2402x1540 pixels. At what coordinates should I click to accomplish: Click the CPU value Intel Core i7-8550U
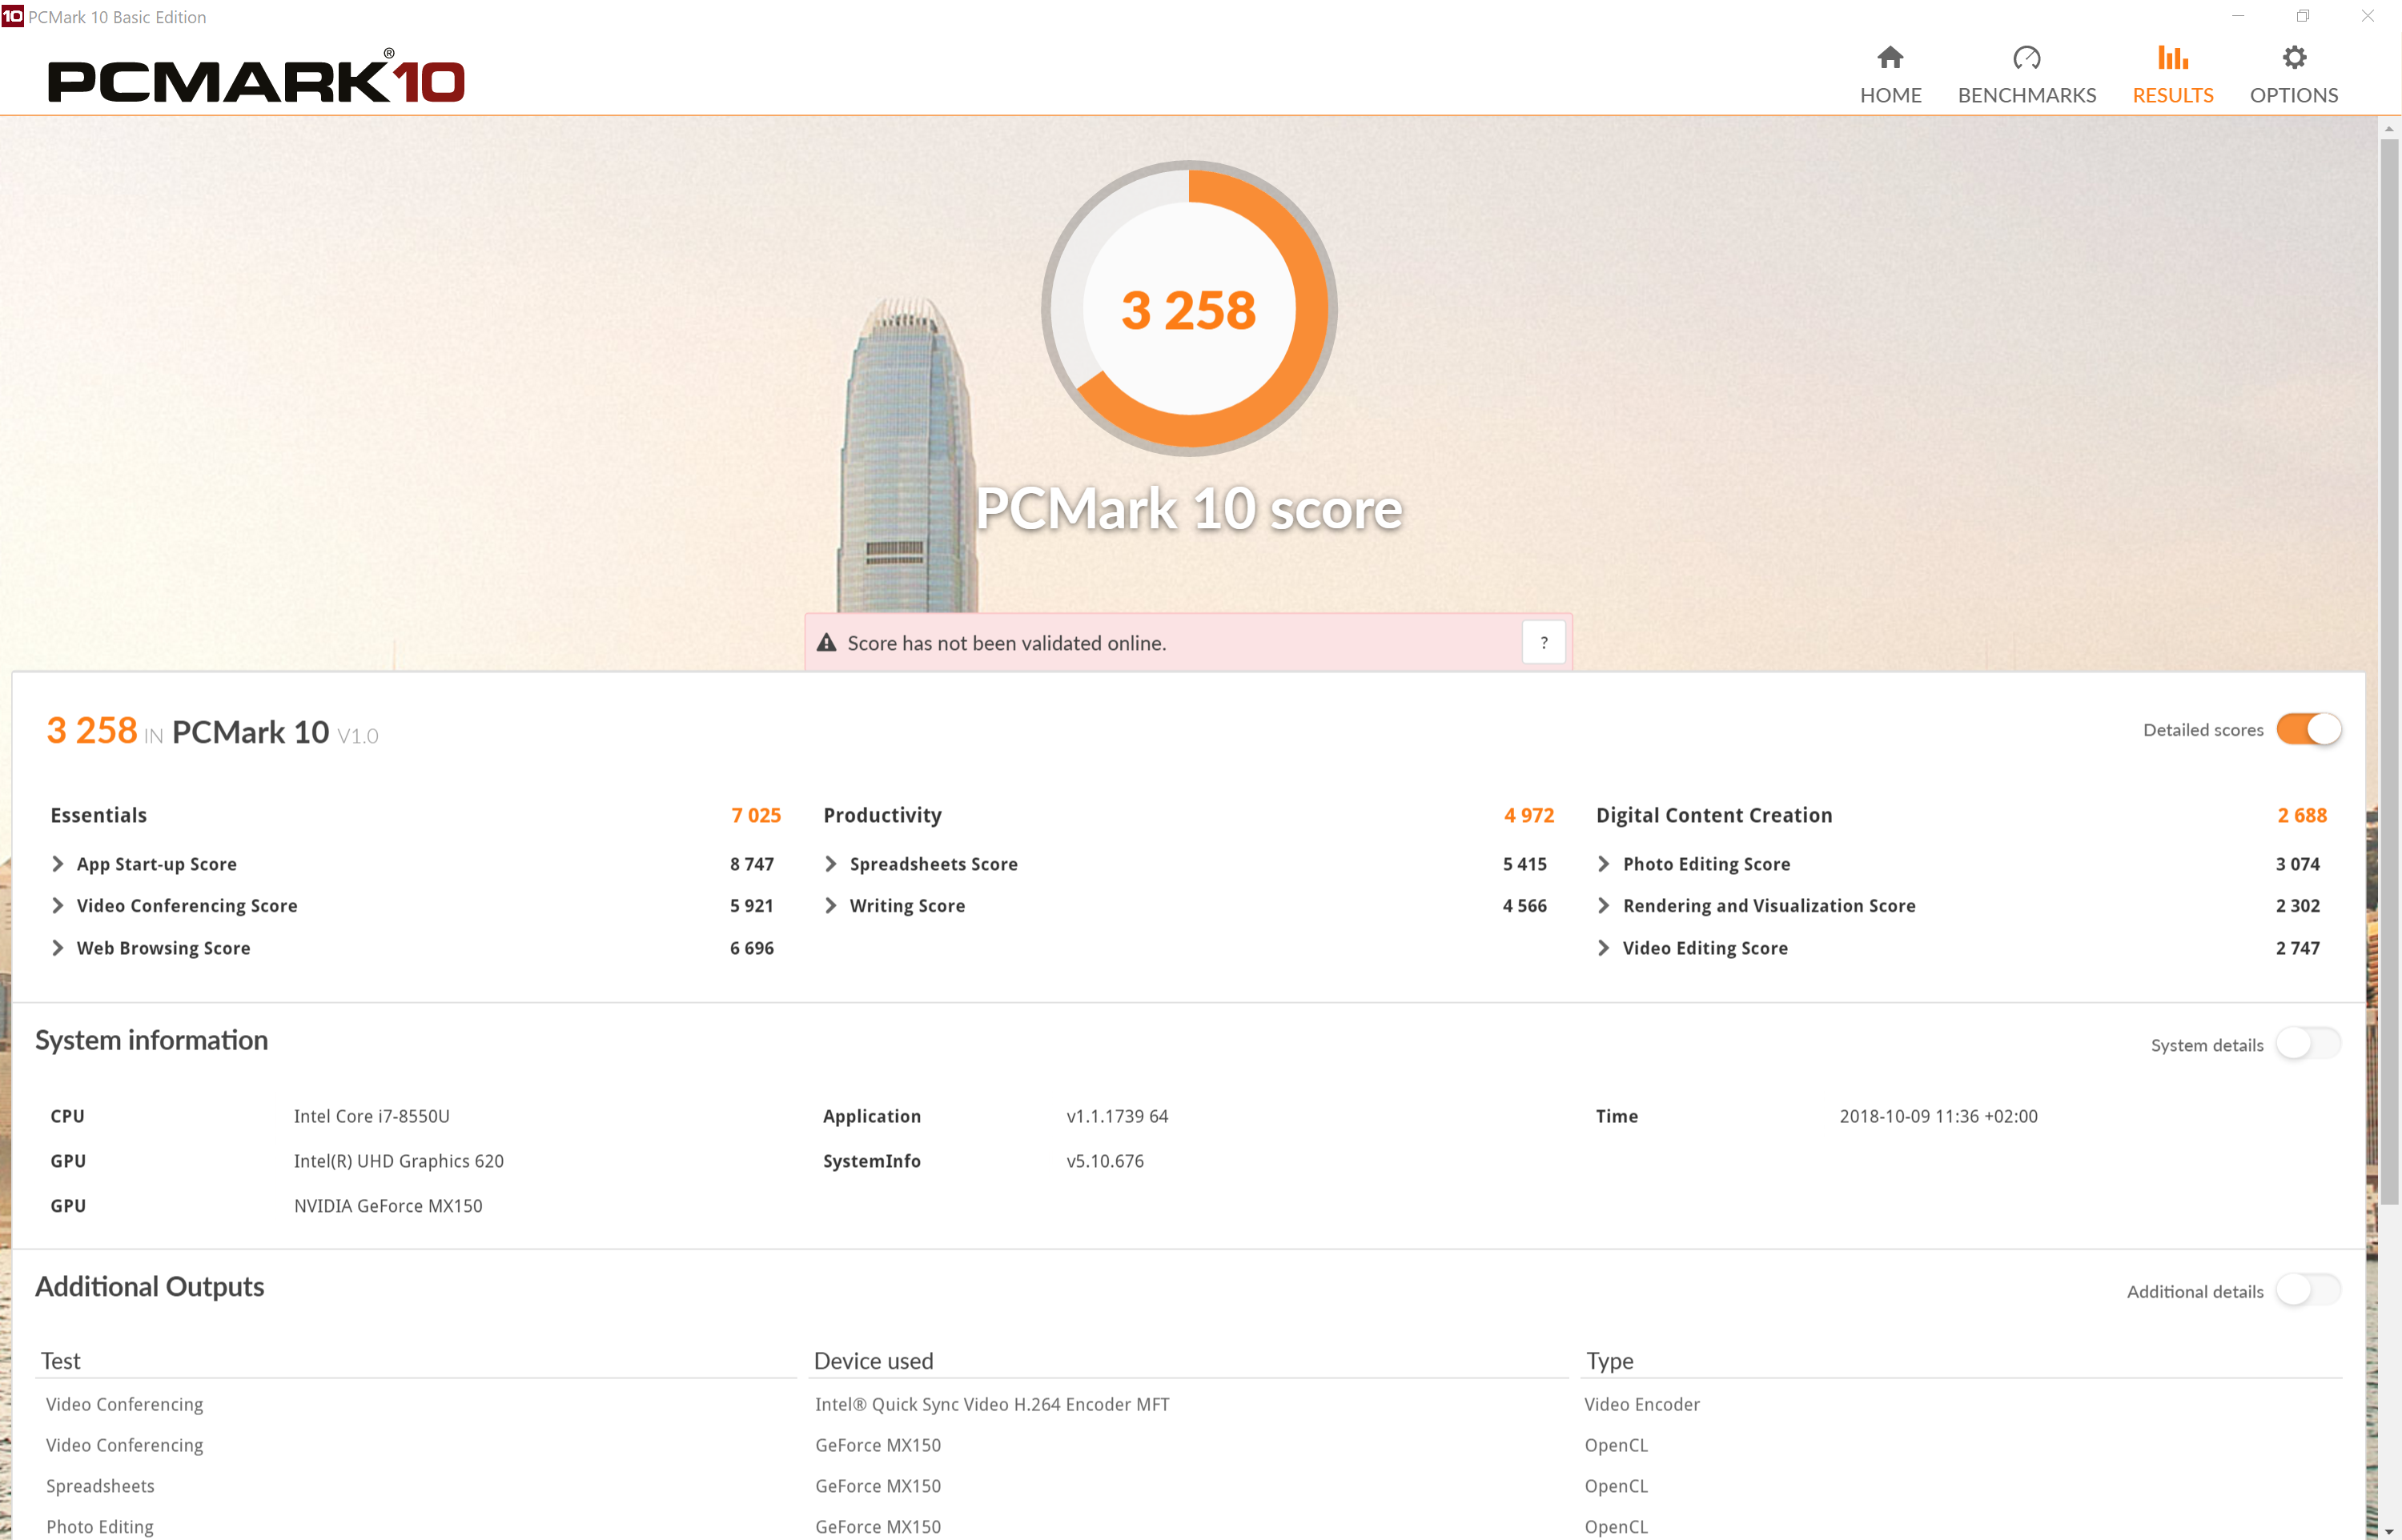372,1116
